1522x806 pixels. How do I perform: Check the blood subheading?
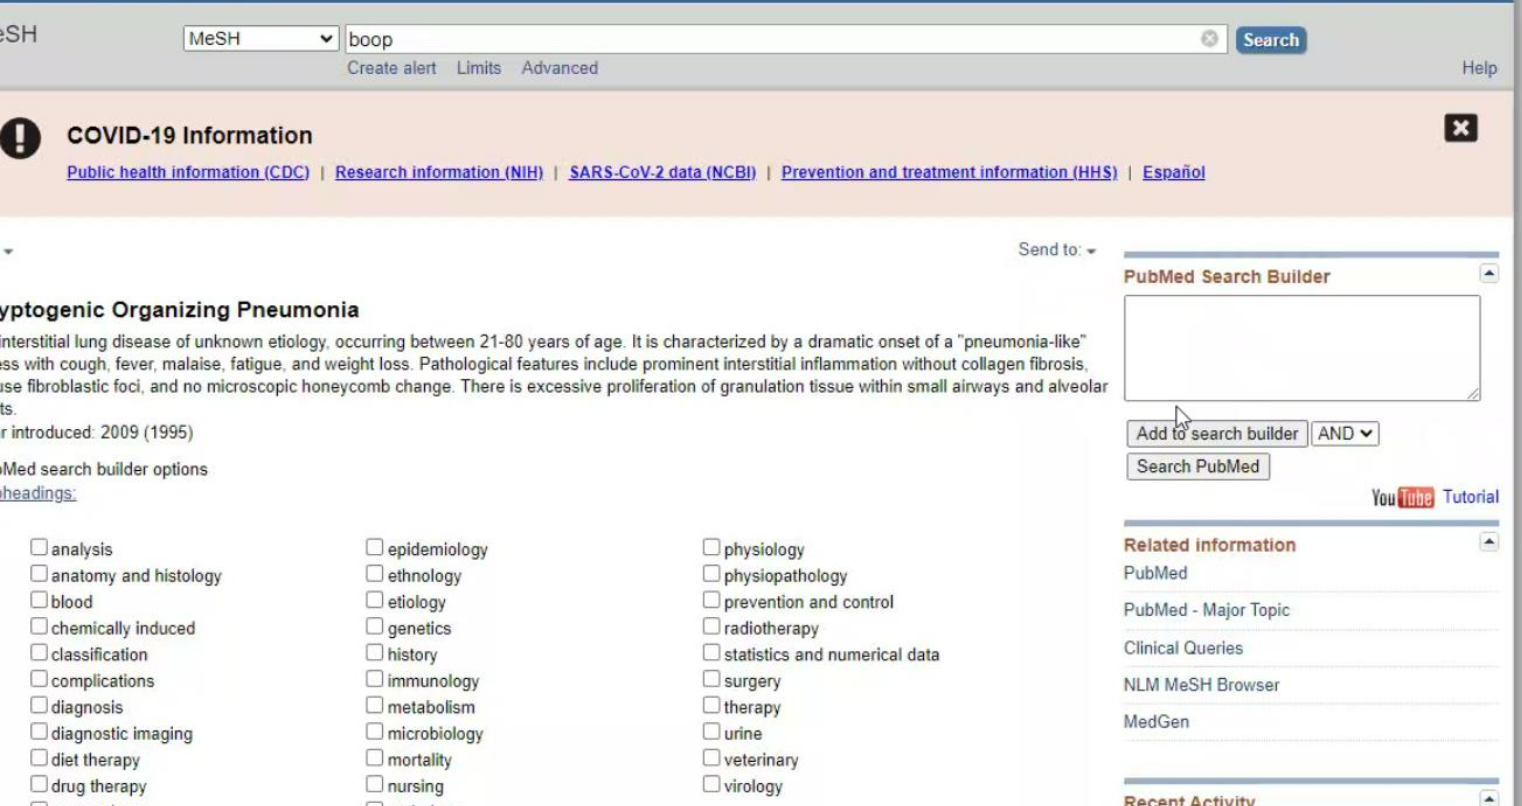point(39,600)
